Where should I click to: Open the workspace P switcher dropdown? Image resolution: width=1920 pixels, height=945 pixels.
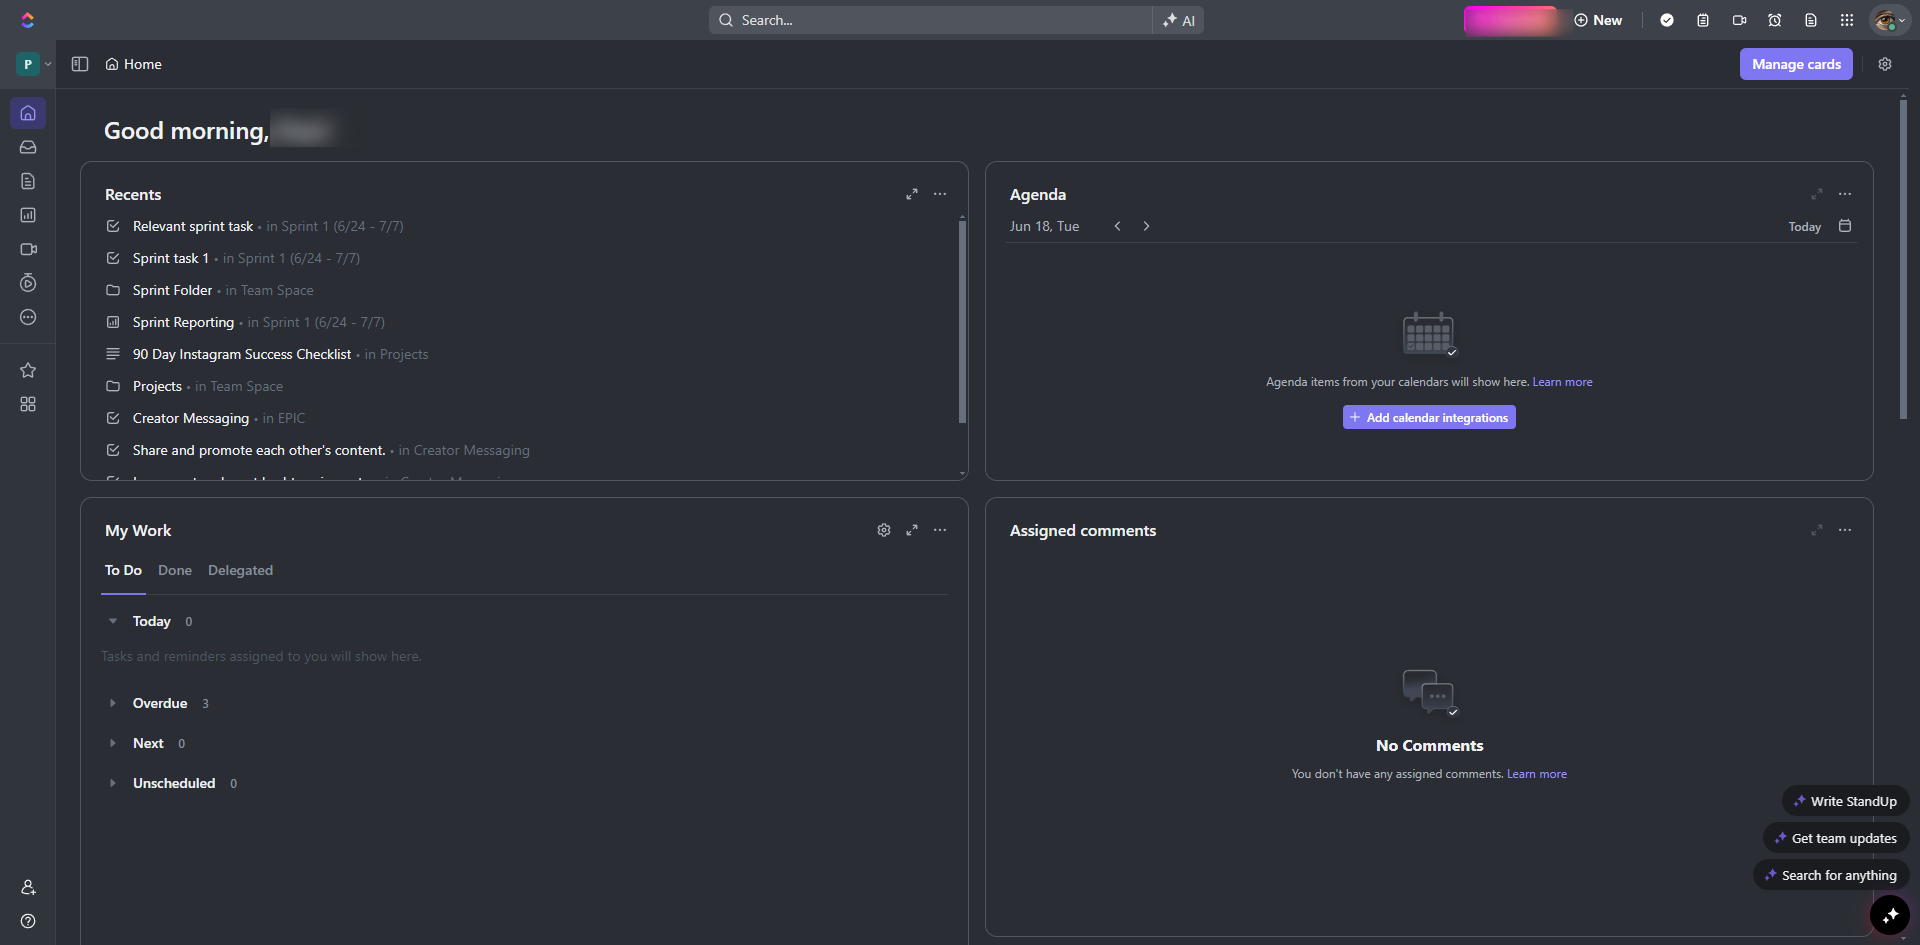click(34, 64)
